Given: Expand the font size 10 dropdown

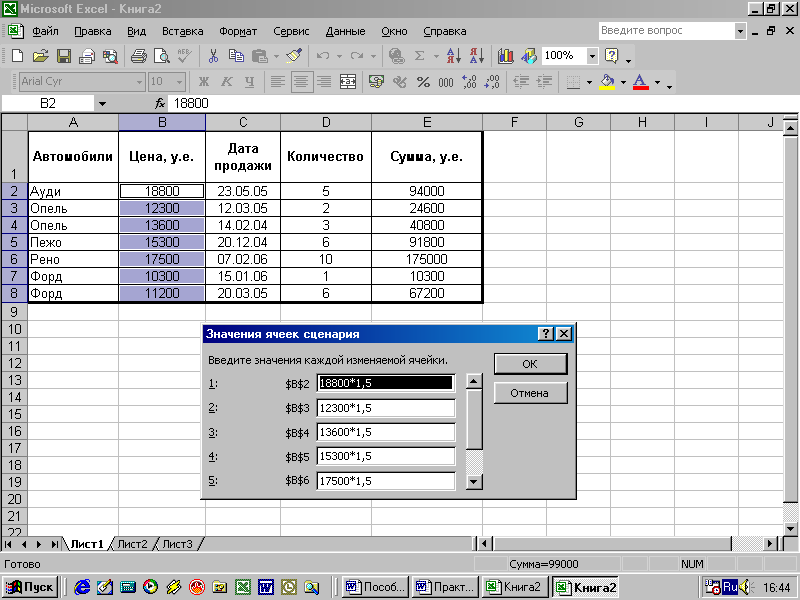Looking at the screenshot, I should point(179,82).
